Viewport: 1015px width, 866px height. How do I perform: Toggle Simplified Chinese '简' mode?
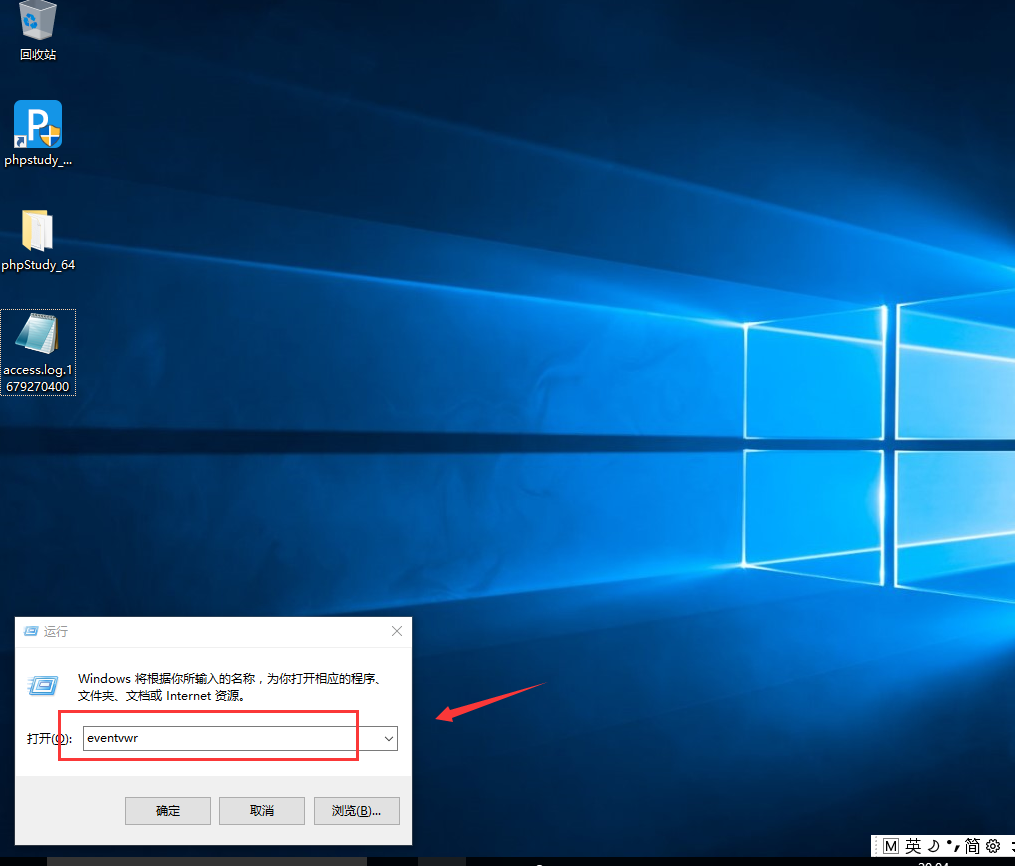pos(971,846)
